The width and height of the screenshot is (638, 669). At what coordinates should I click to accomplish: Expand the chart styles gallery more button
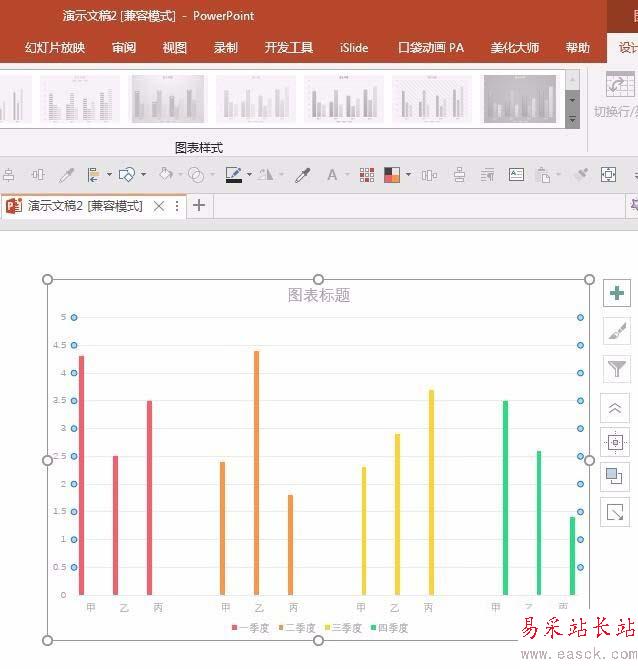coord(572,119)
